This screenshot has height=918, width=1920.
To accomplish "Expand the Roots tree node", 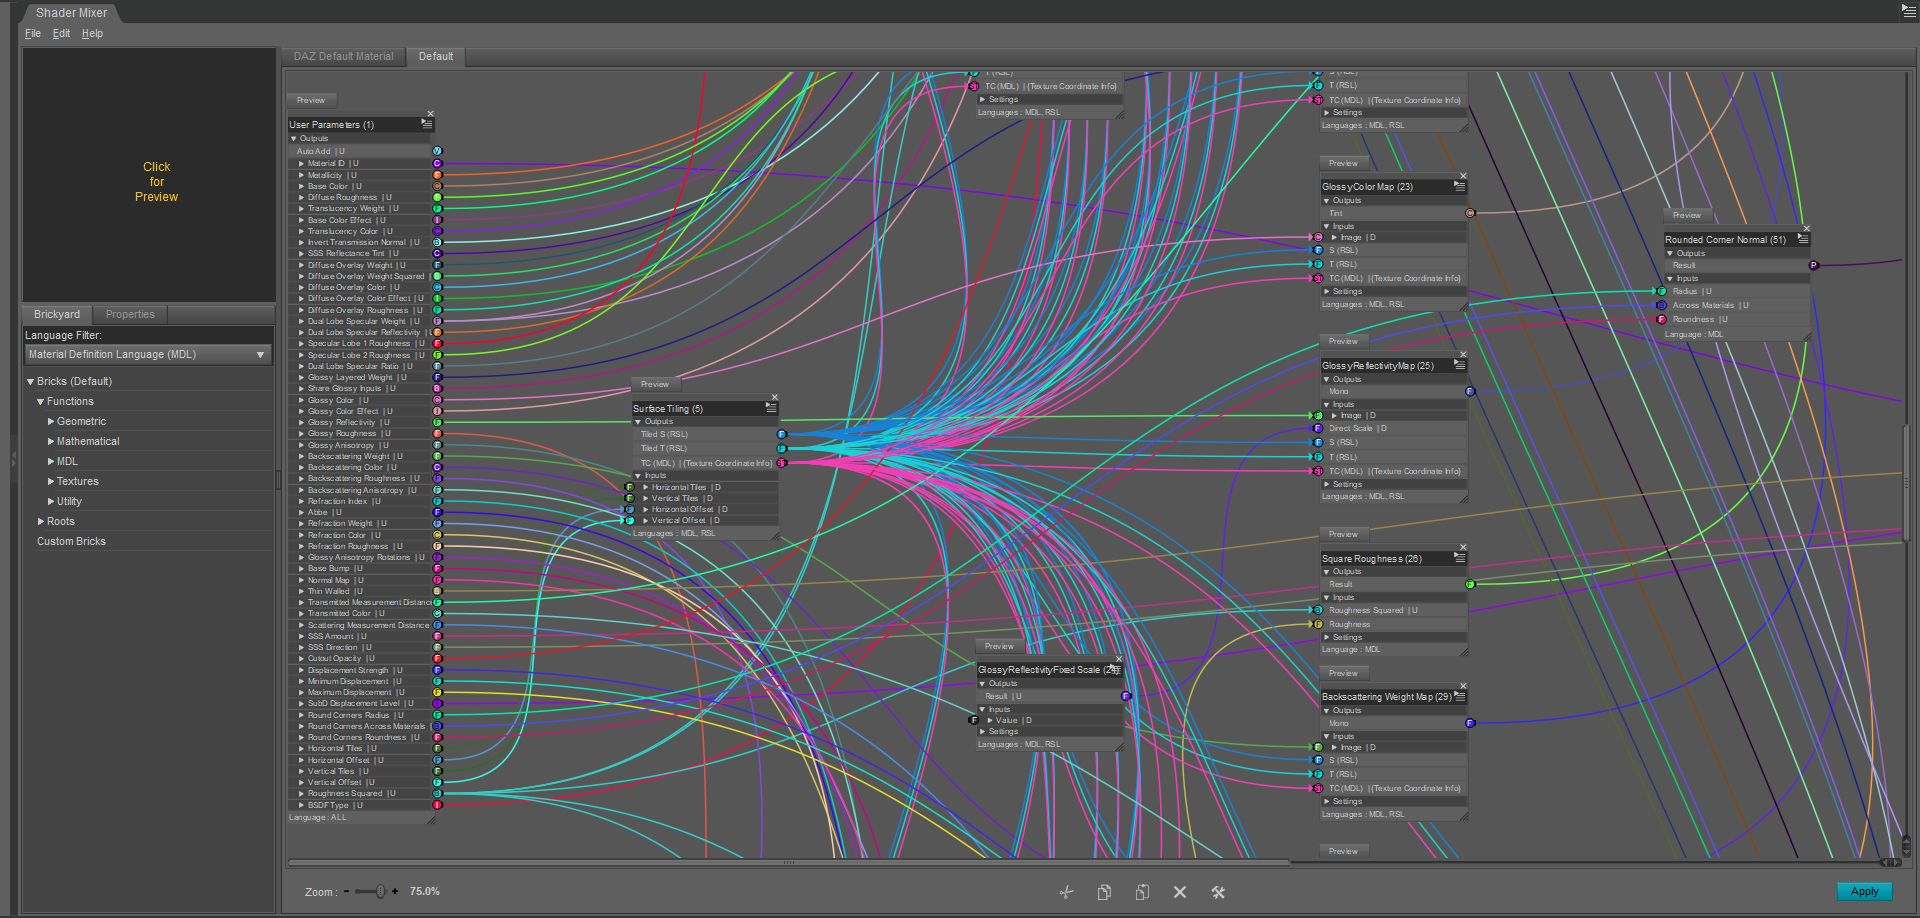I will click(41, 522).
